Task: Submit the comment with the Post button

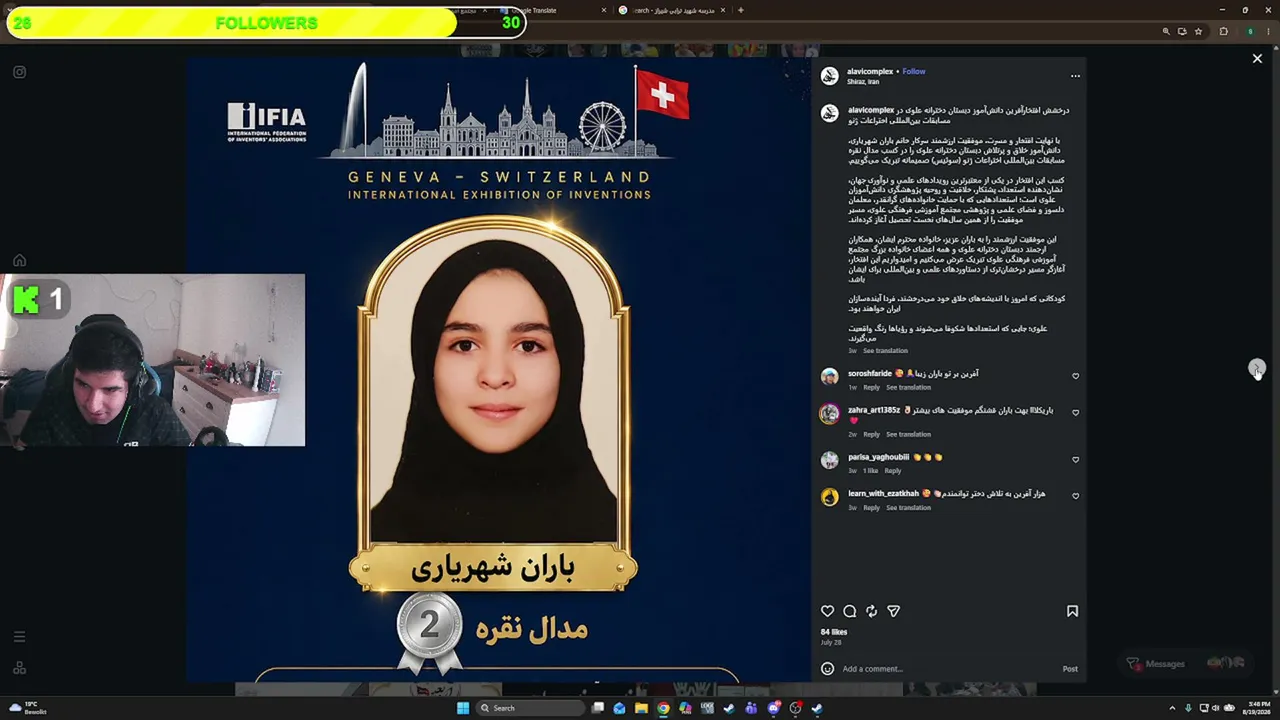Action: (x=1070, y=669)
